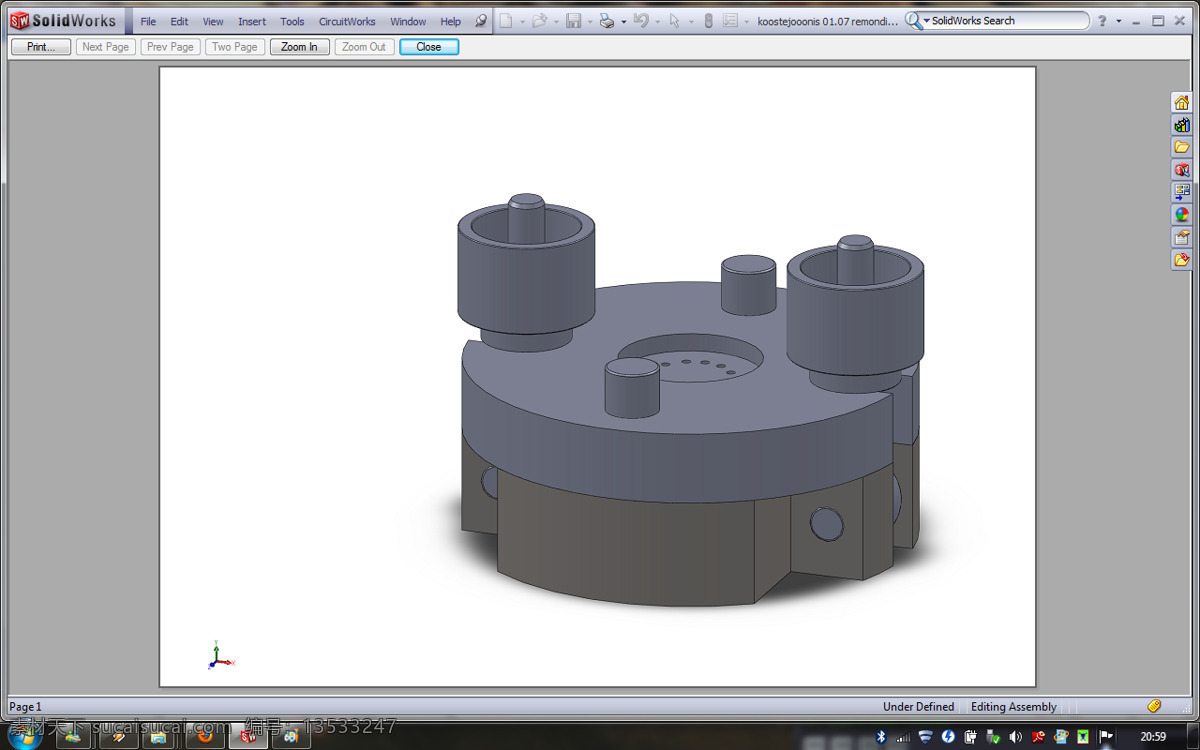Open the SolidWorks Search pane tab

click(x=1182, y=170)
